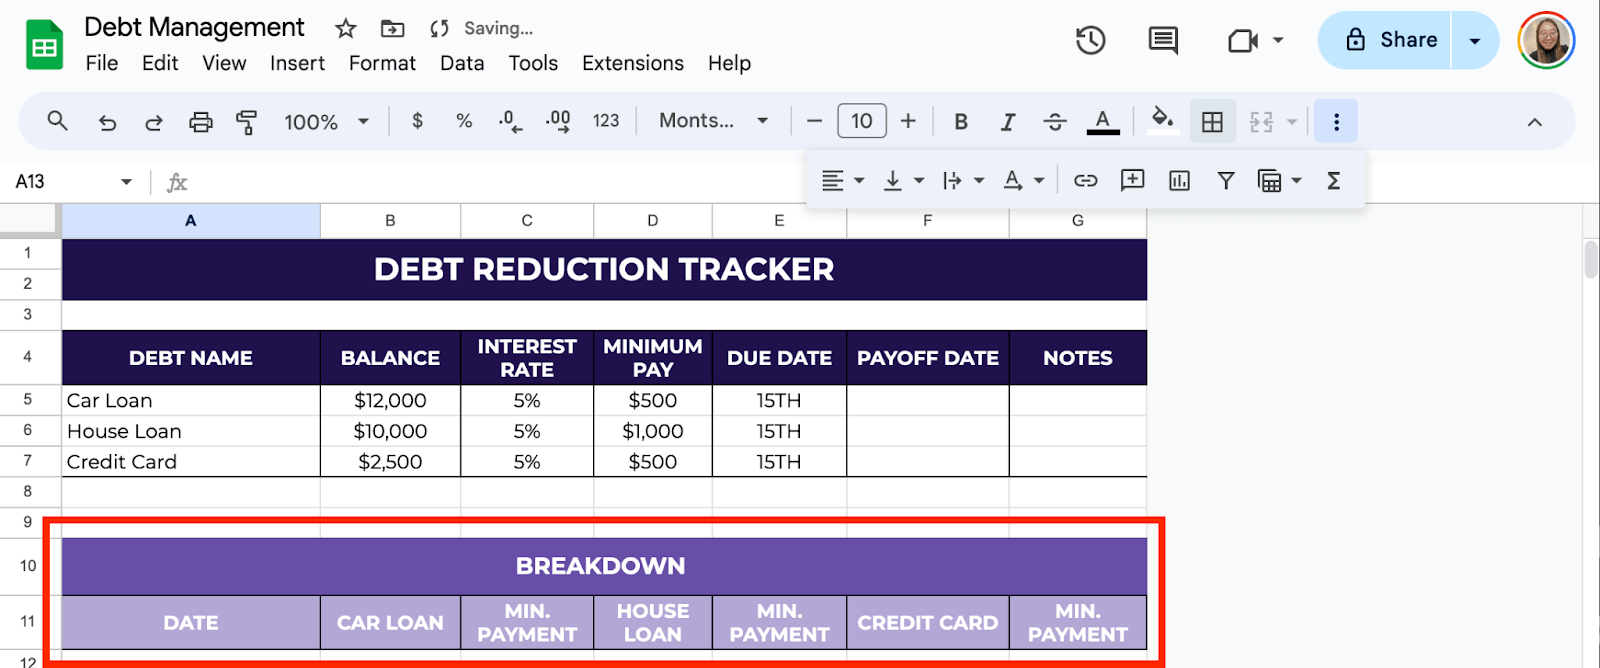Open the horizontal align dropdown

tap(842, 181)
